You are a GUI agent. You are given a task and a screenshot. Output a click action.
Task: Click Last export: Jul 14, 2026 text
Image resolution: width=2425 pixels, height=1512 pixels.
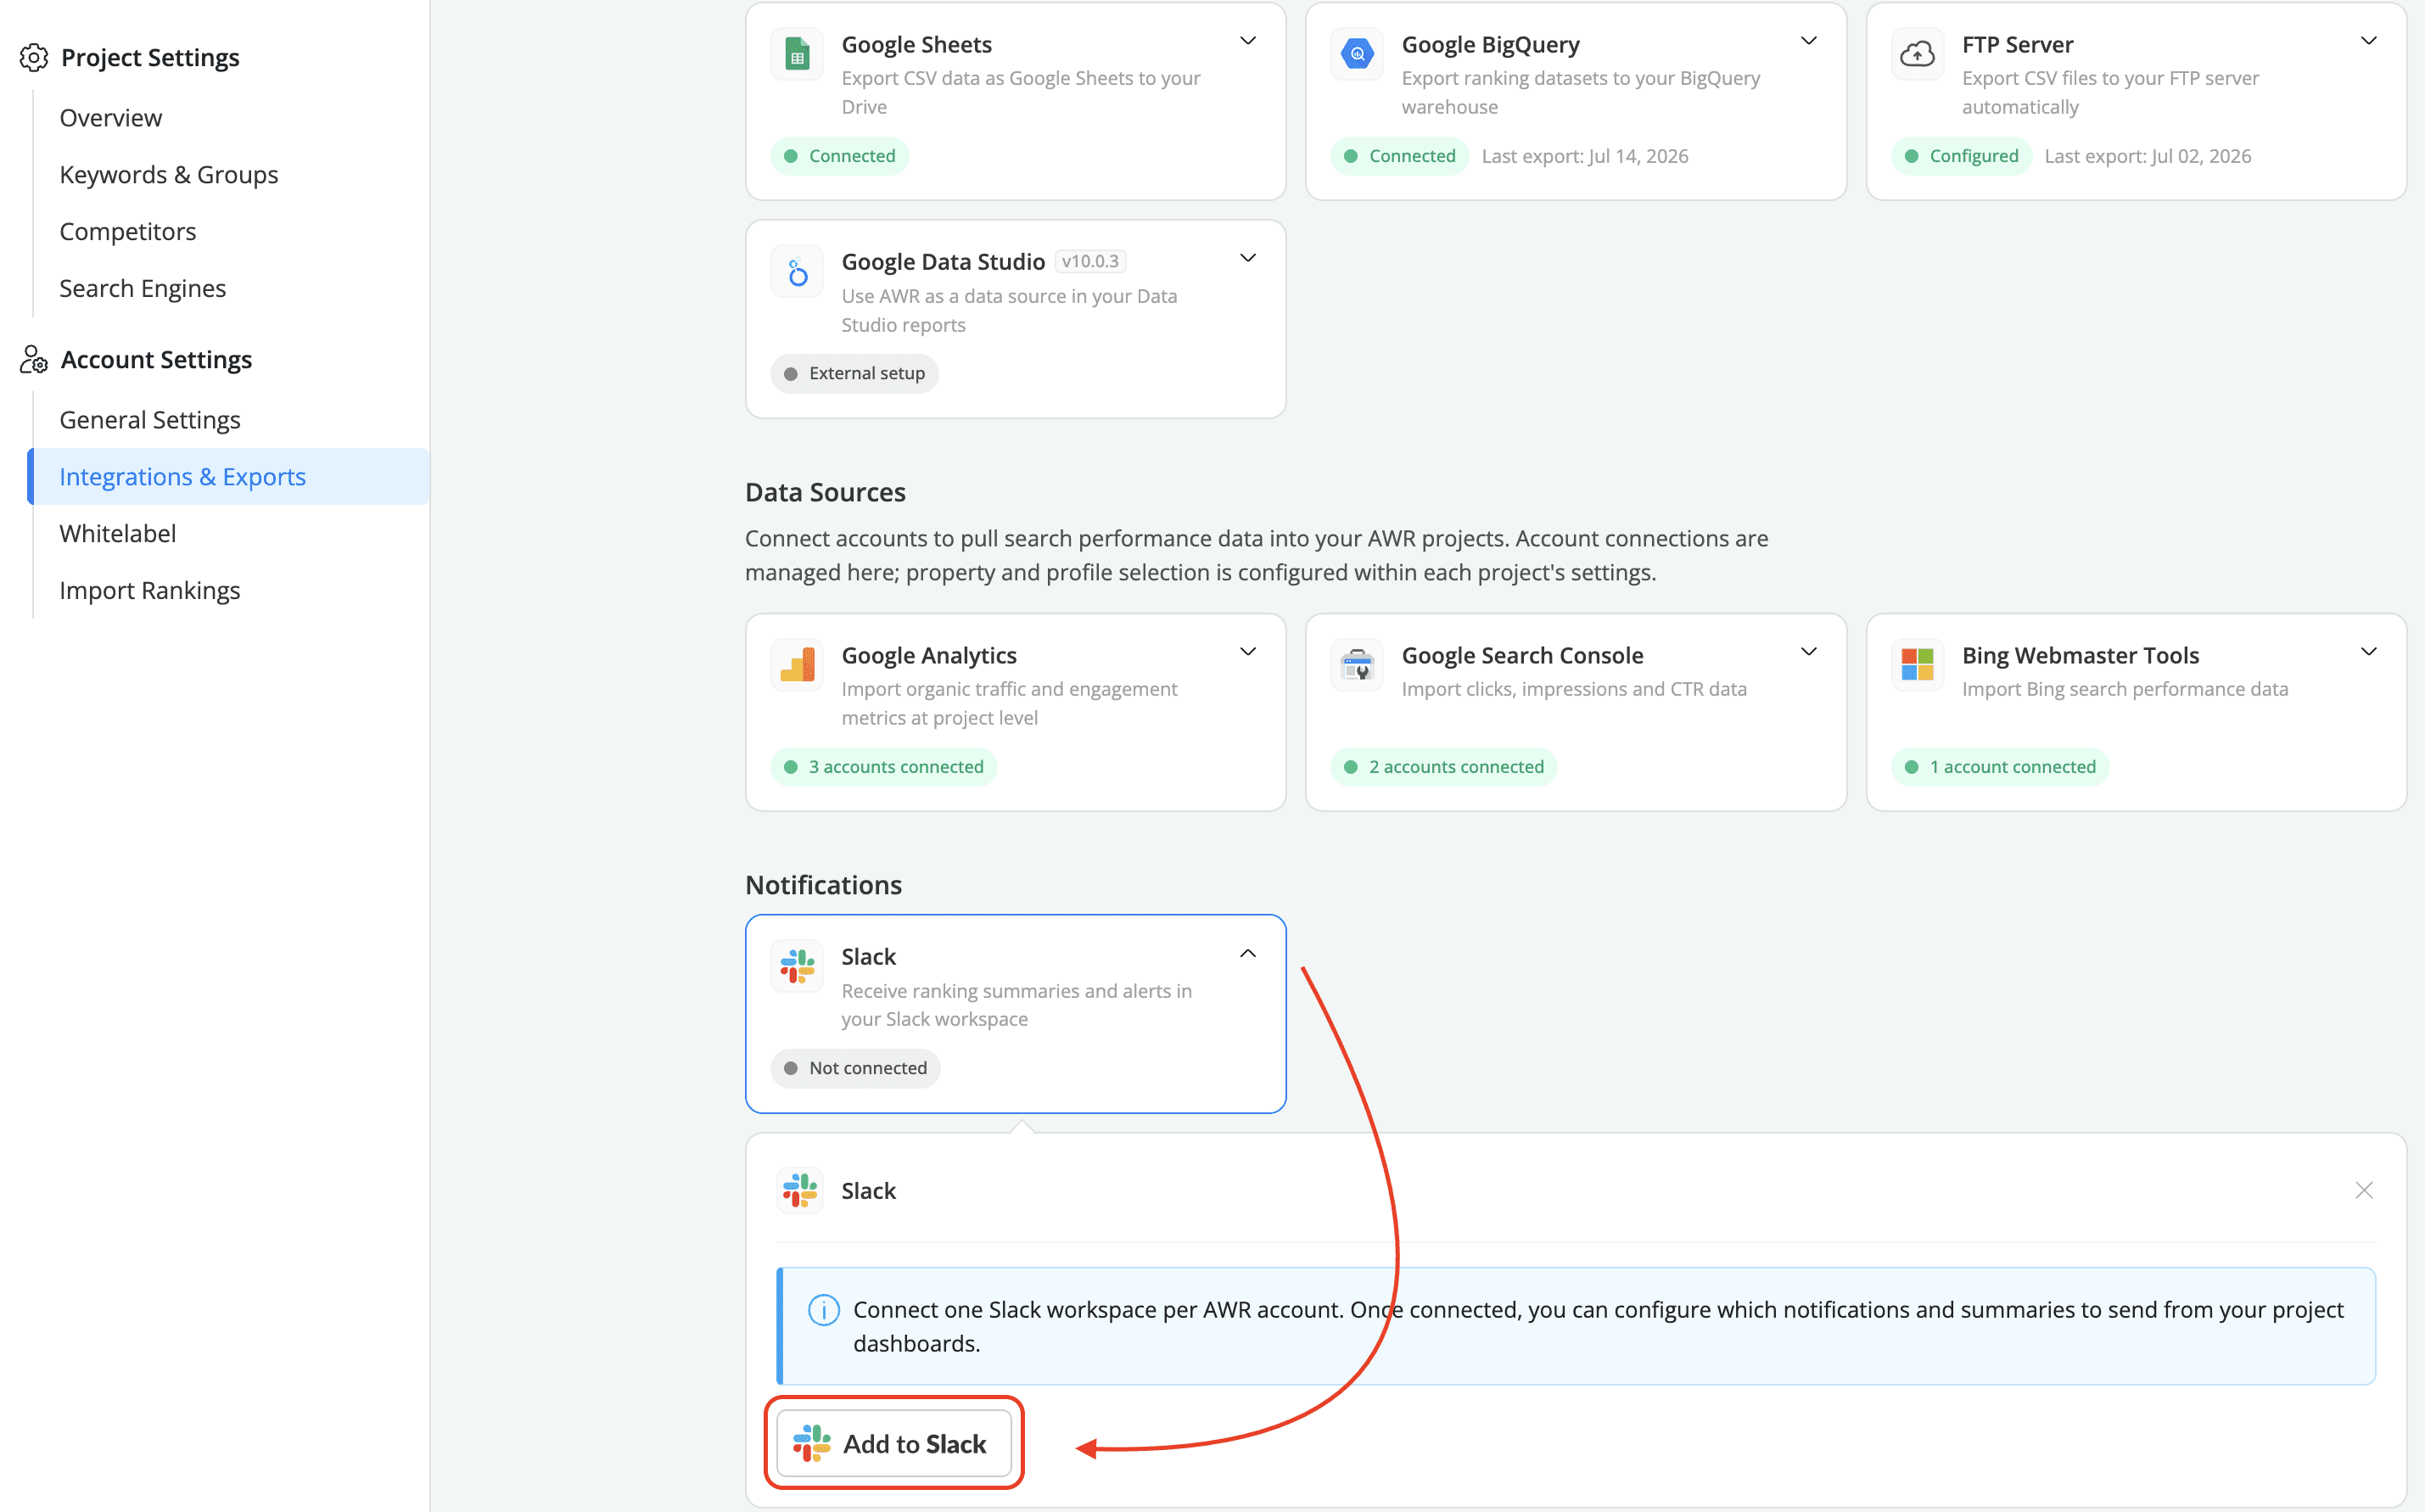click(1585, 156)
